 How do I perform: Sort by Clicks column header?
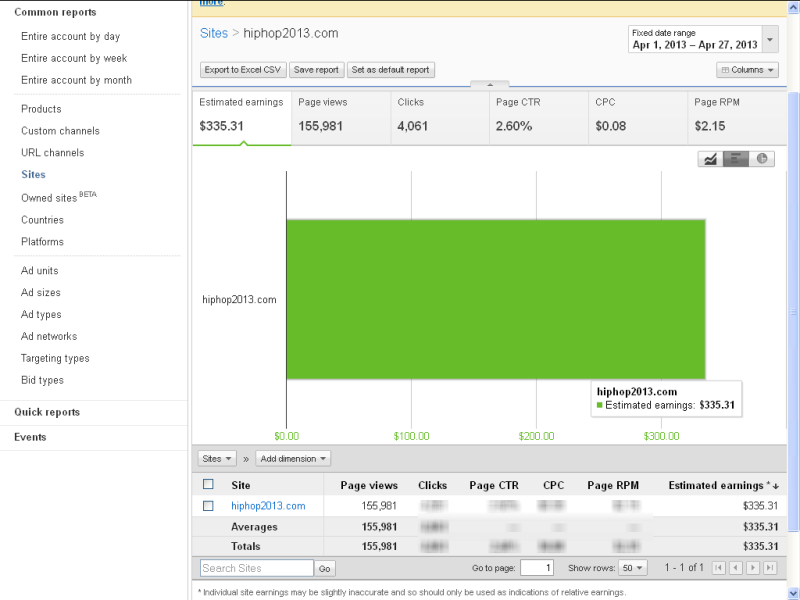[433, 485]
